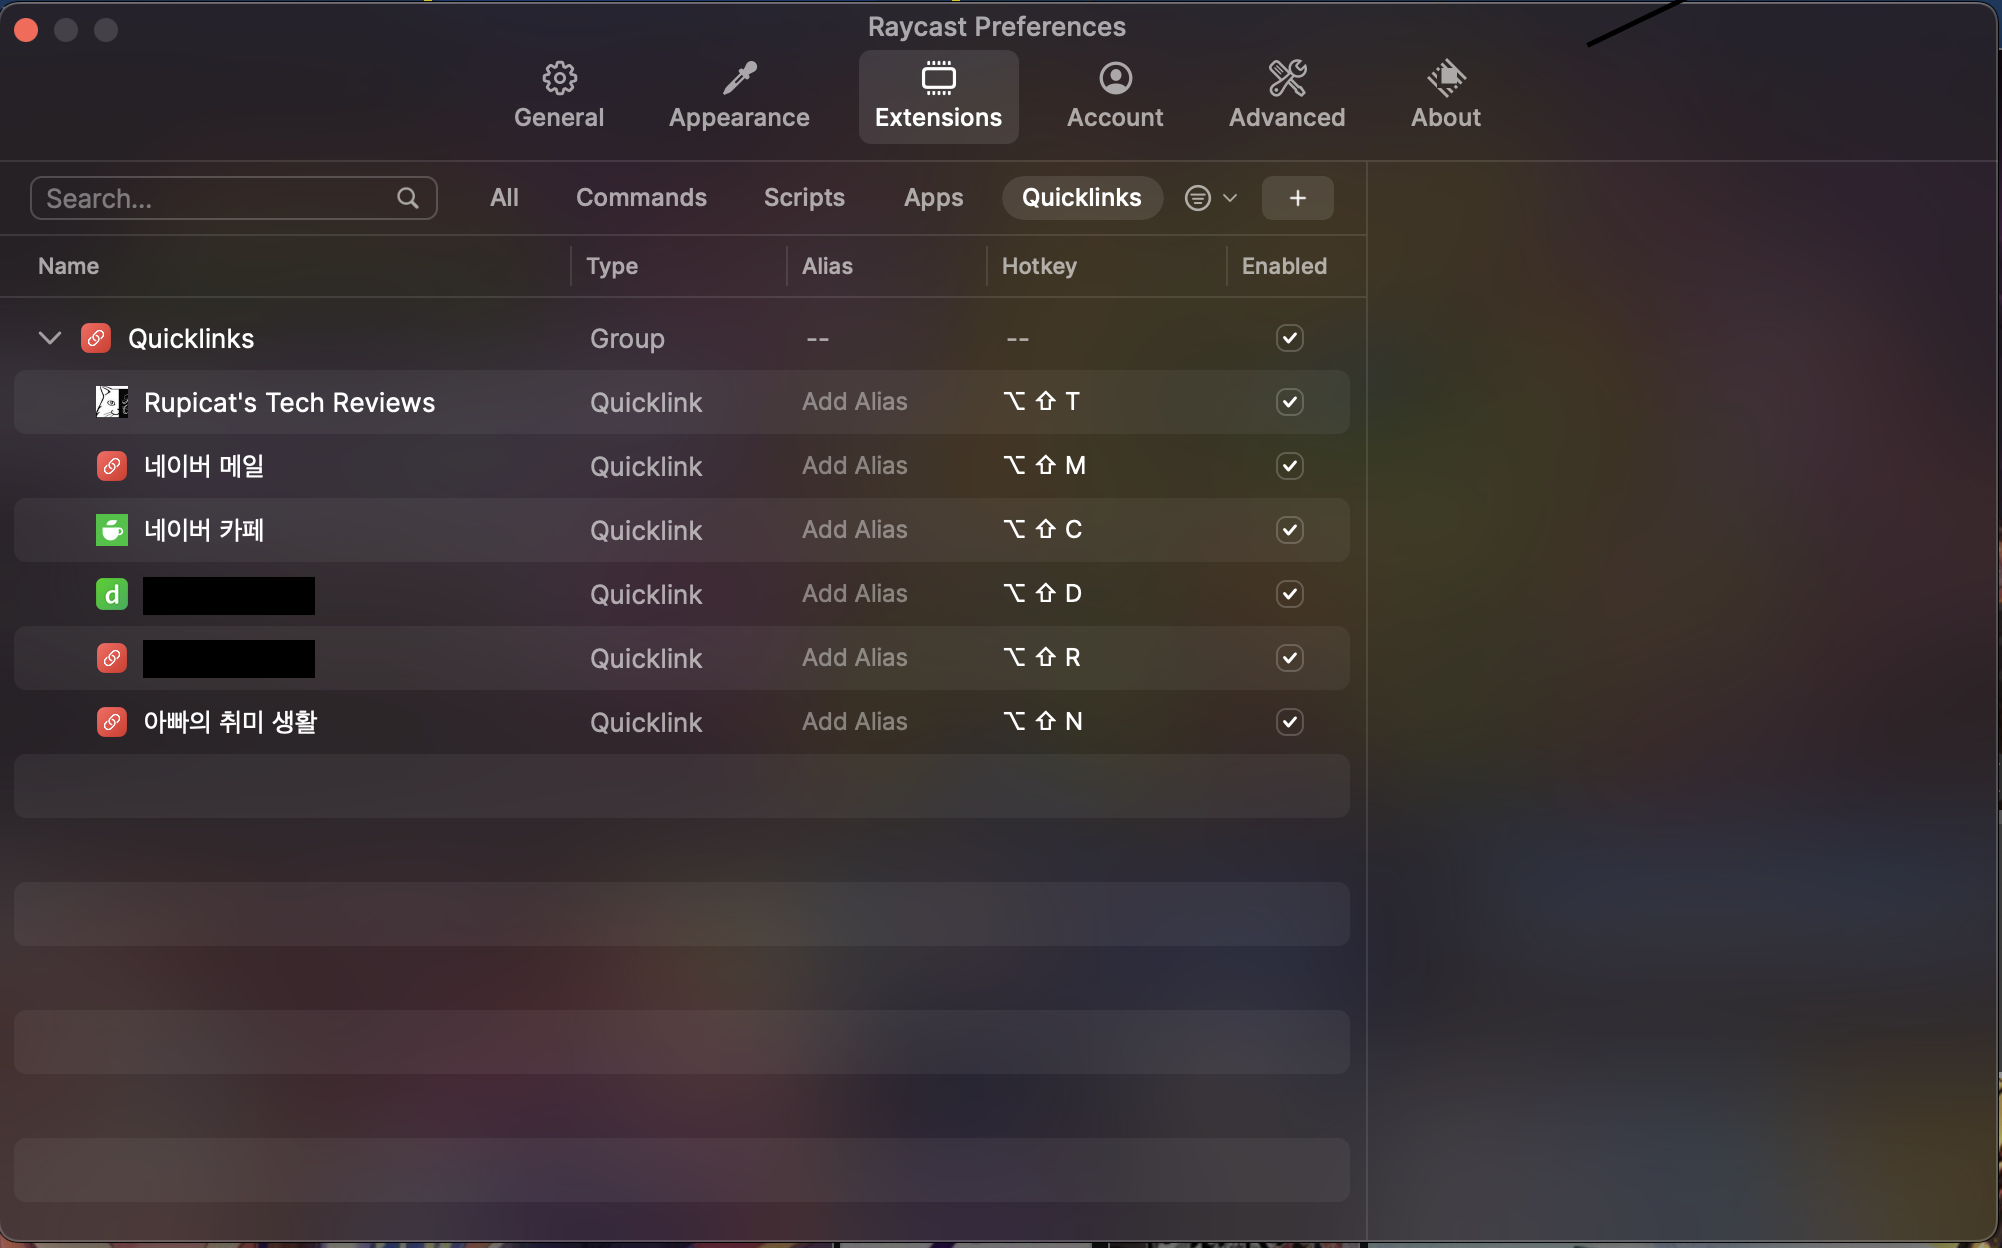Click the Rupicat's Tech Reviews thumbnail icon

[x=112, y=402]
